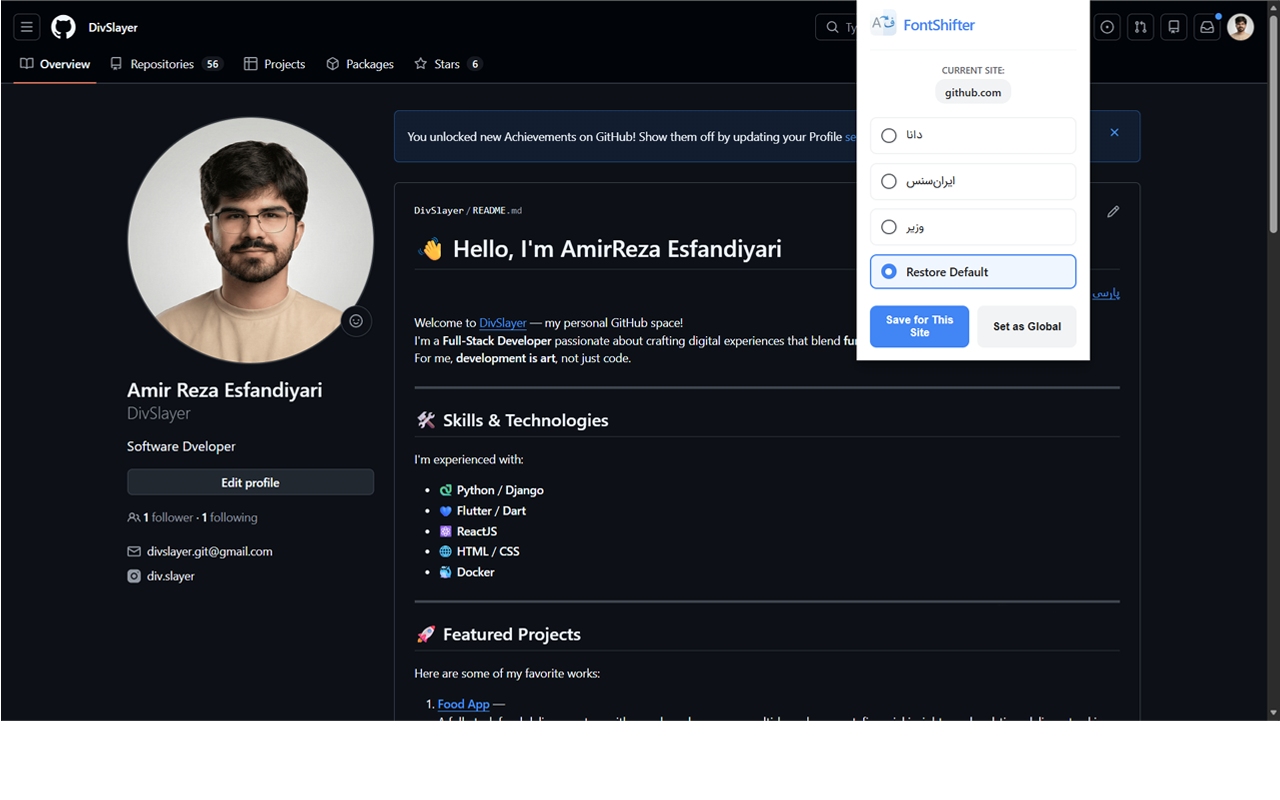1280x800 pixels.
Task: Select the ایران‌سنس font option
Action: tap(973, 181)
